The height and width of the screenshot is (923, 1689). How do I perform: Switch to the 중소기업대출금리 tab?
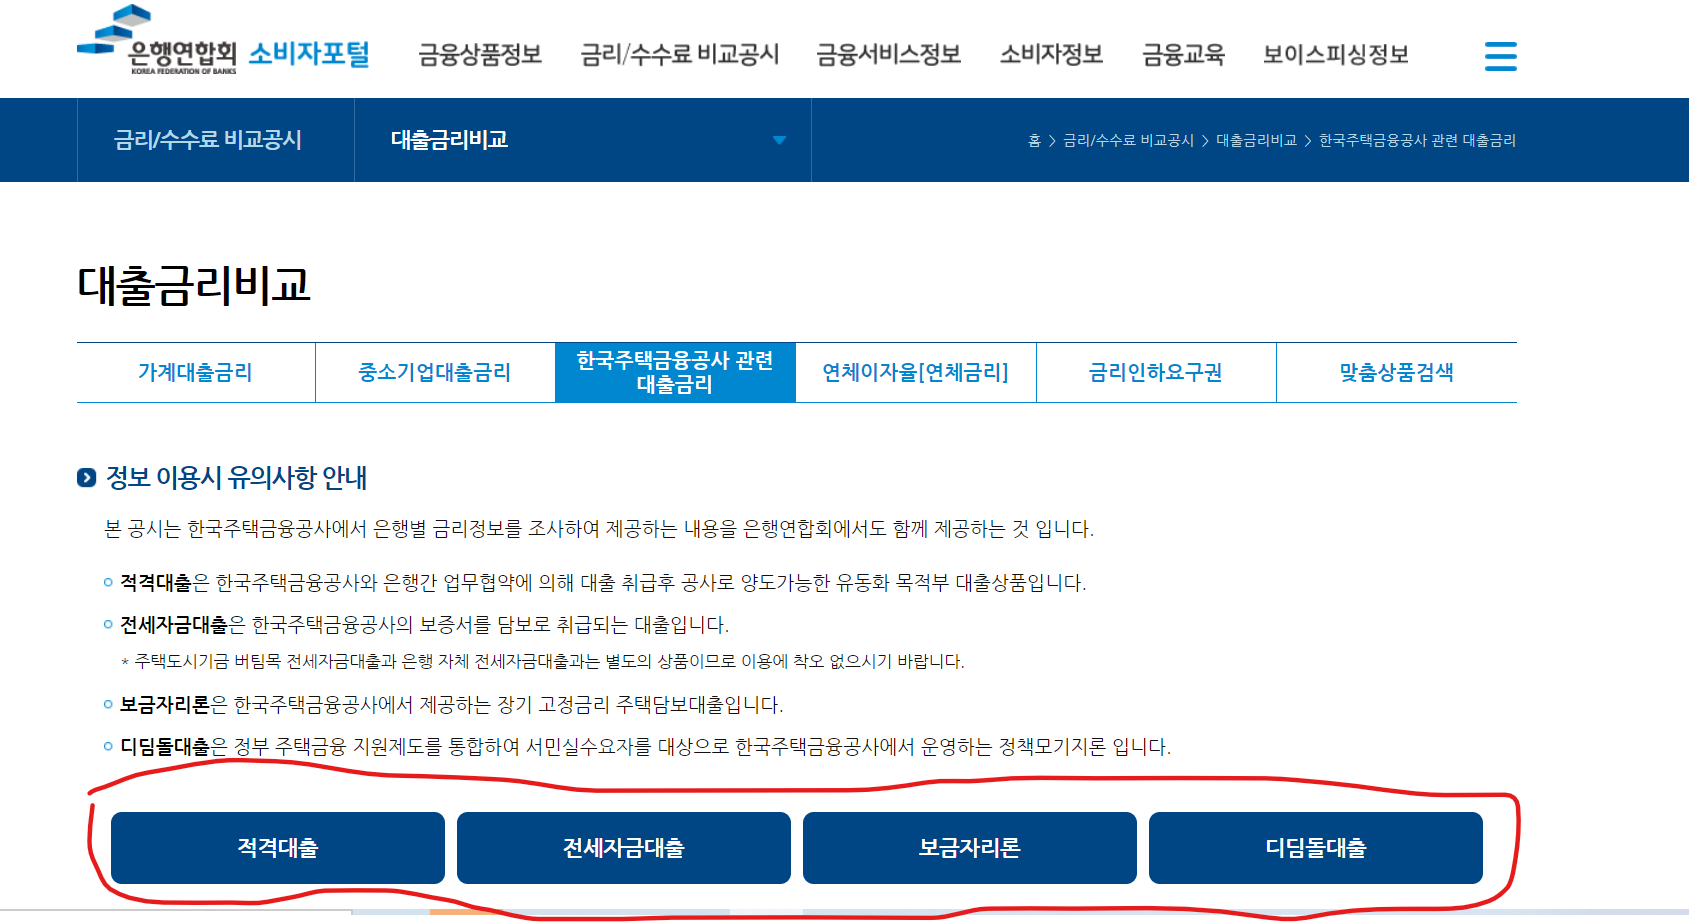435,373
